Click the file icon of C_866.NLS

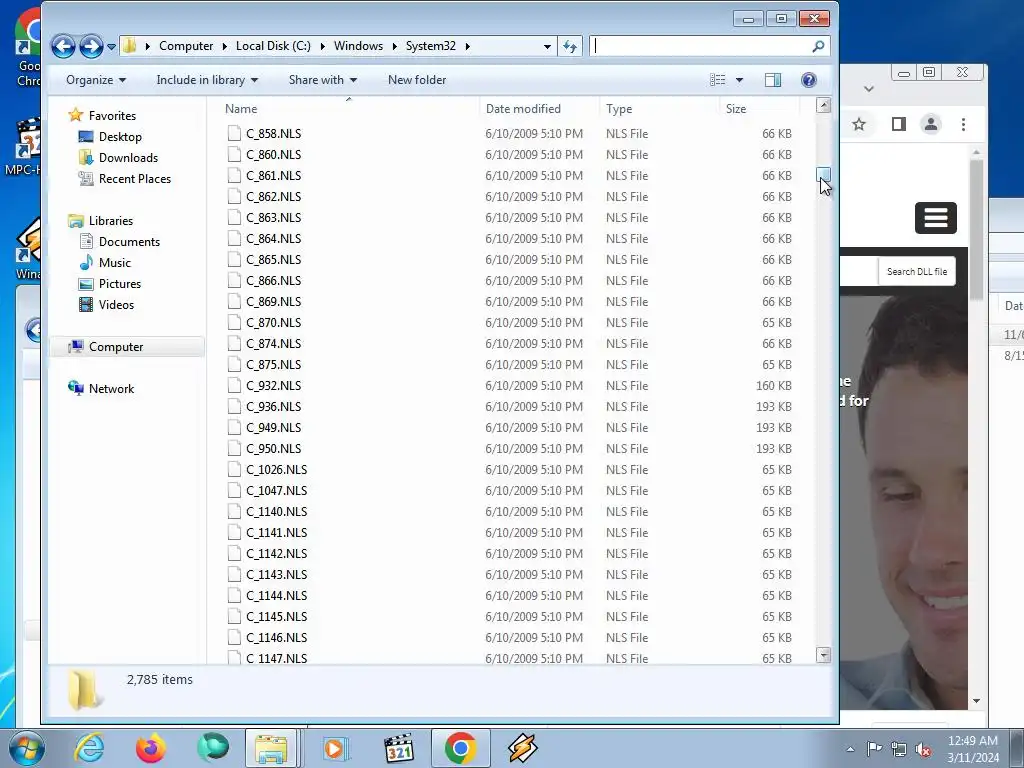[234, 280]
